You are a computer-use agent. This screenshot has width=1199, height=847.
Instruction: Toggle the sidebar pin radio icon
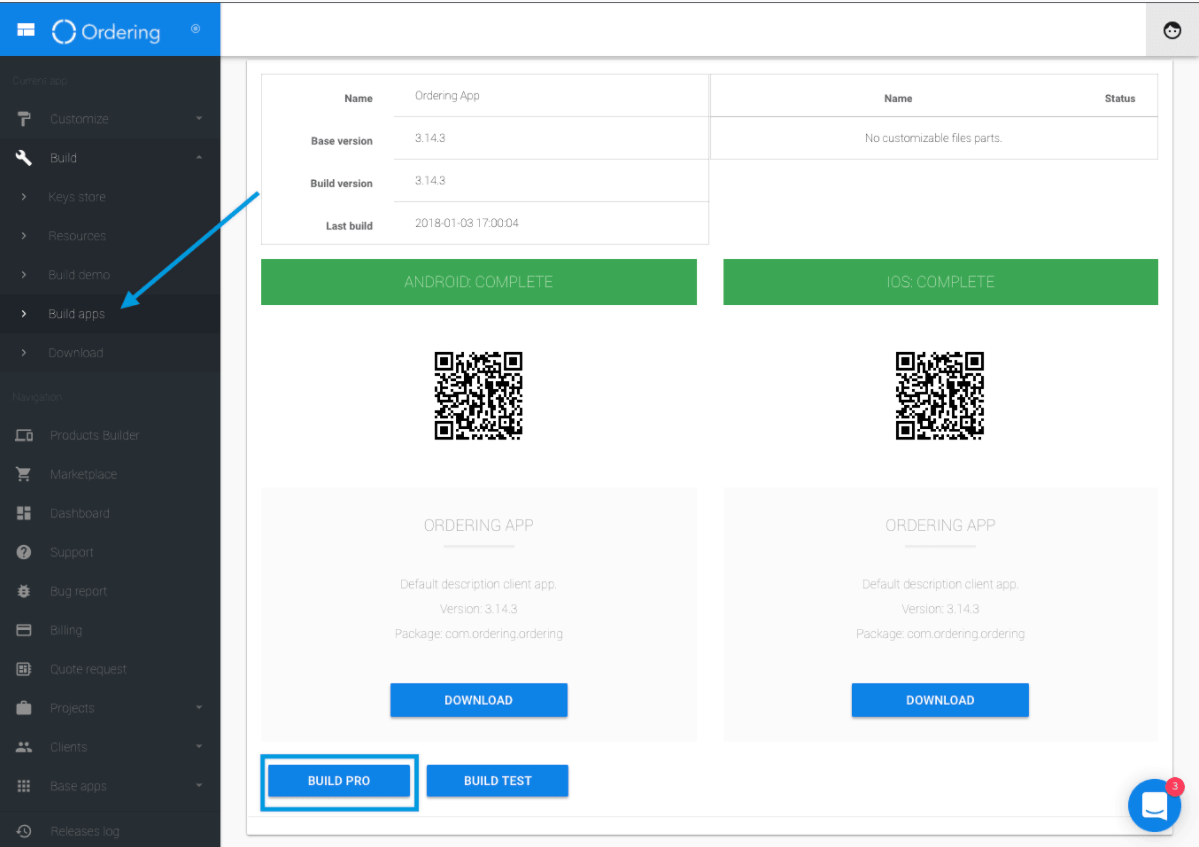196,28
